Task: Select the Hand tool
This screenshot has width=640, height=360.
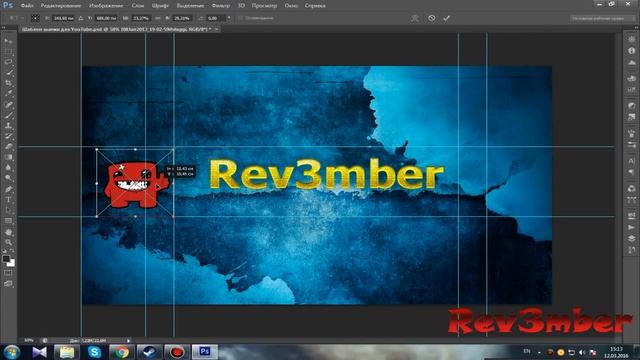Action: (x=8, y=232)
